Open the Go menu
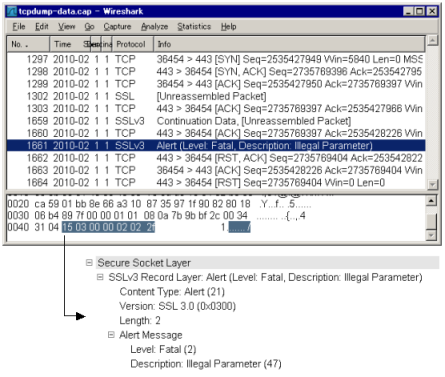 point(89,26)
